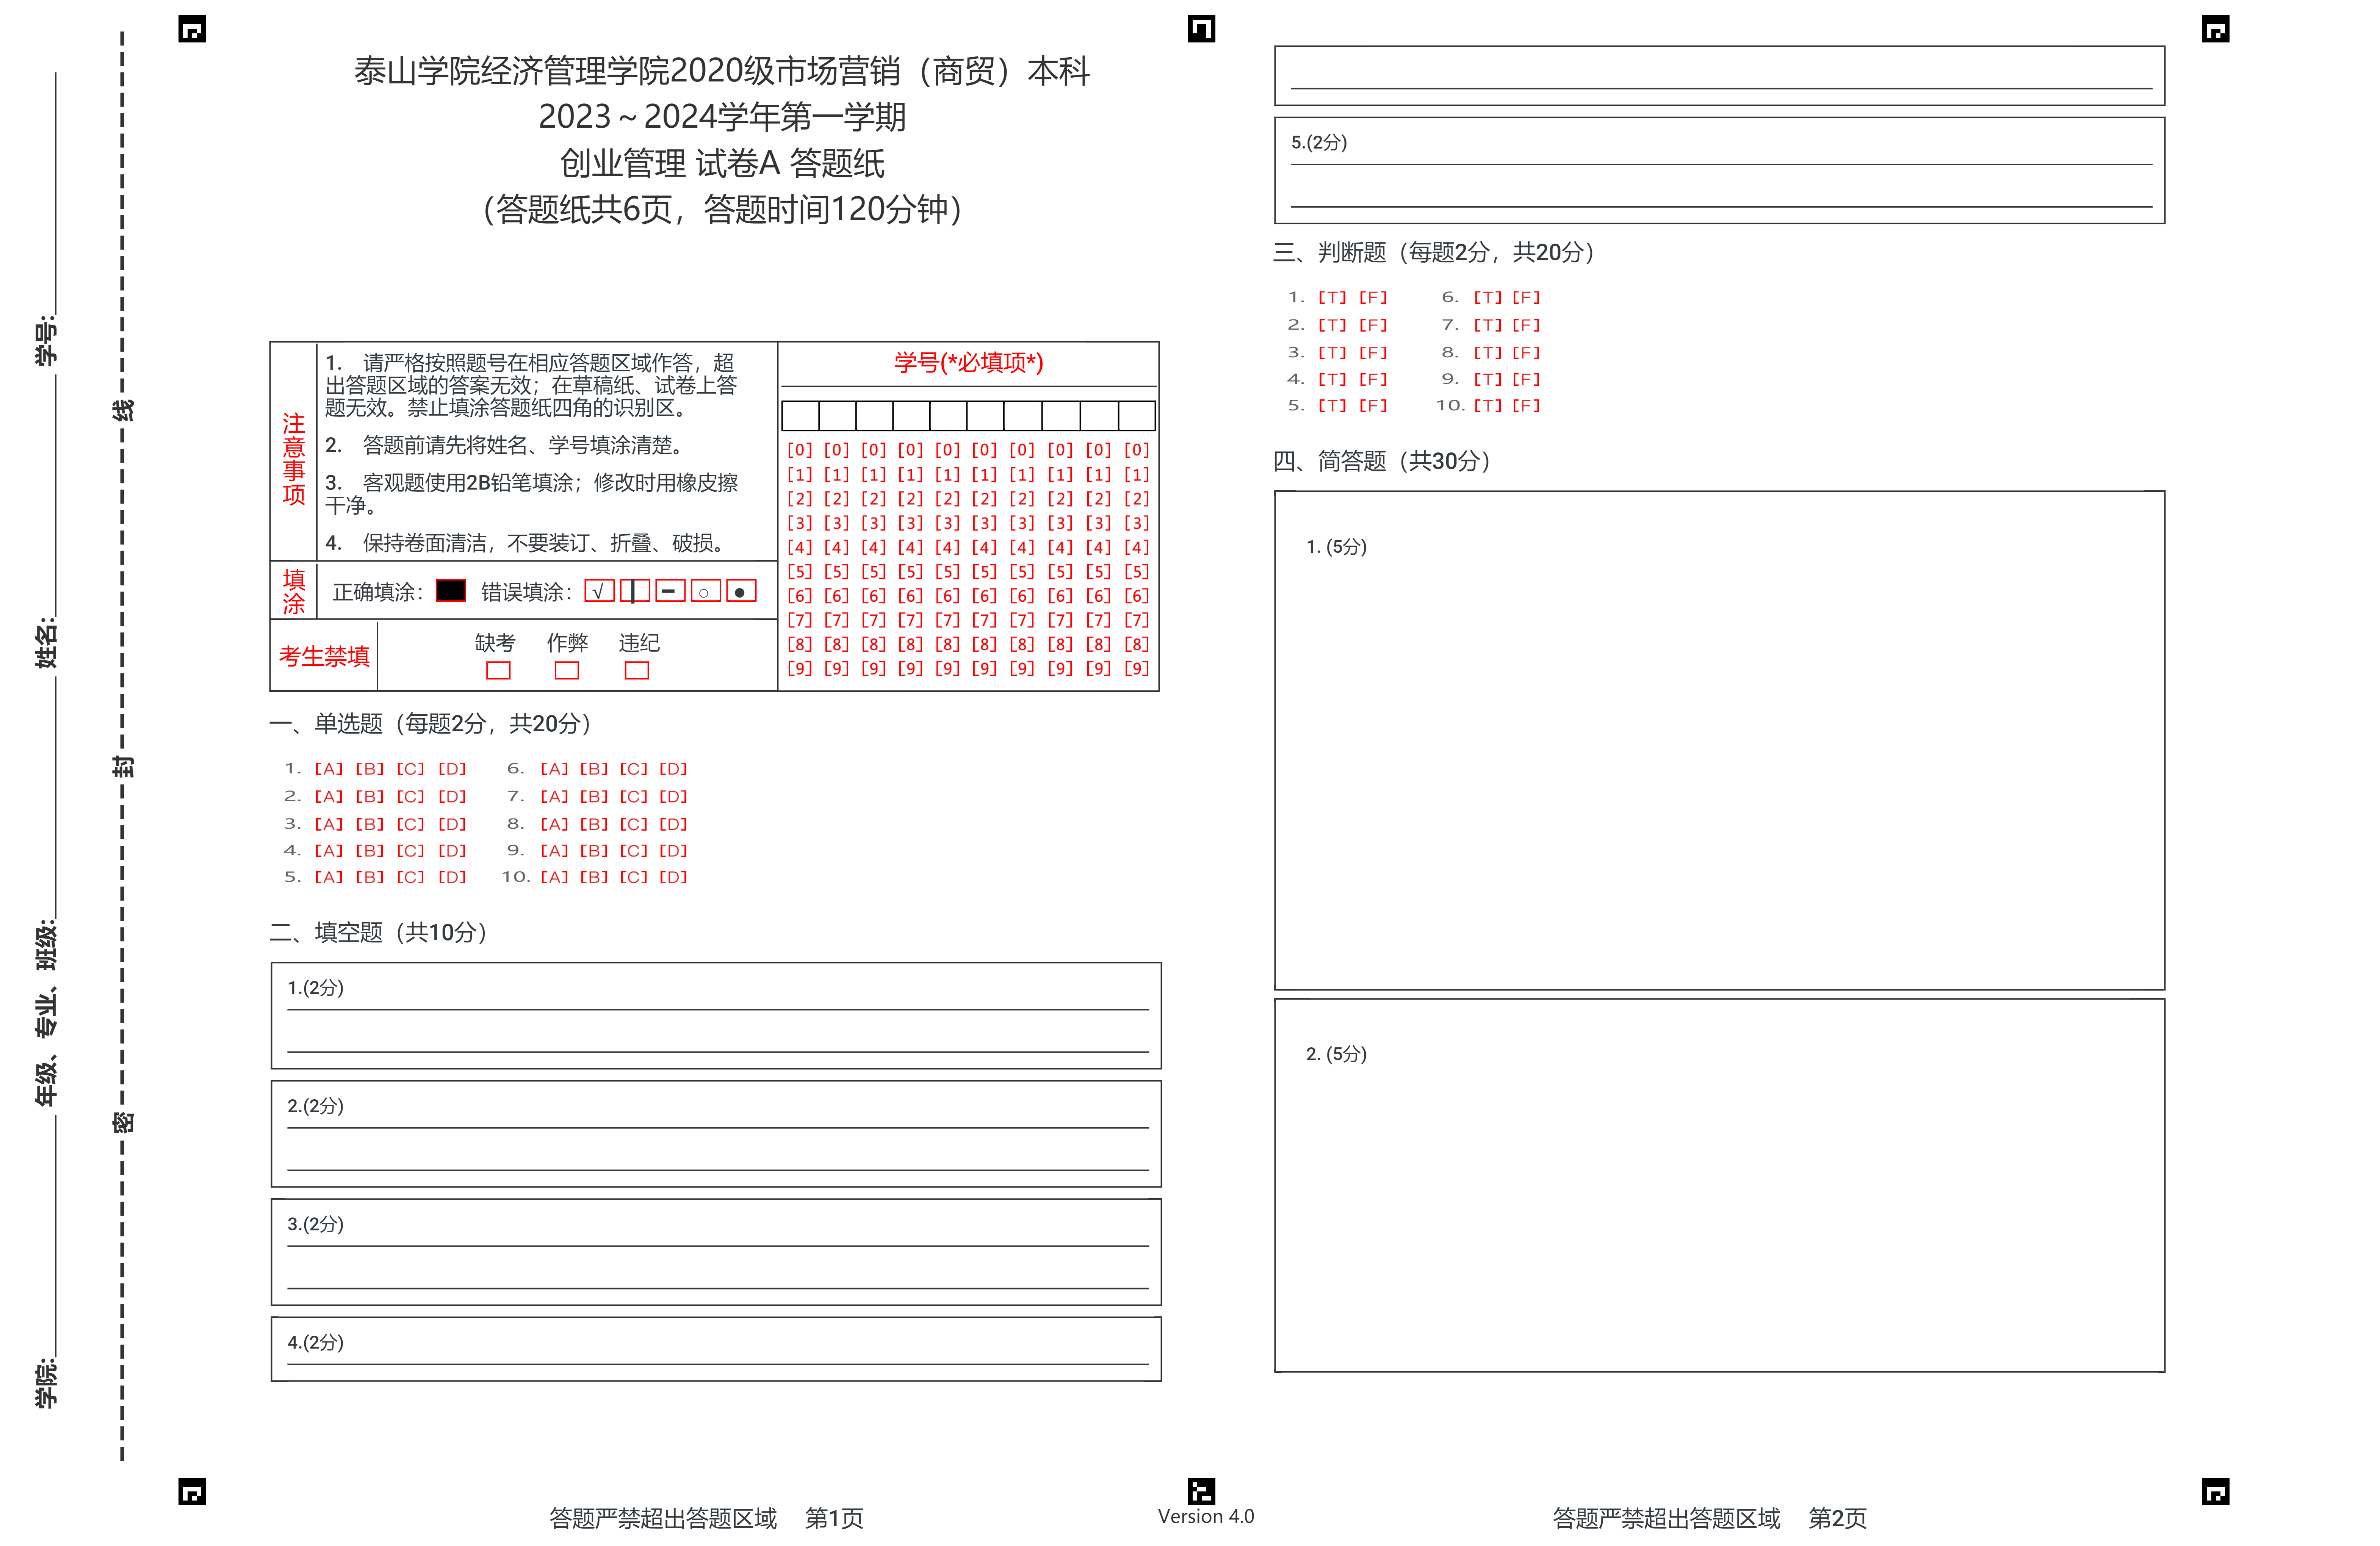2380x1546 pixels.
Task: Check the 违纪 box
Action: tap(637, 670)
